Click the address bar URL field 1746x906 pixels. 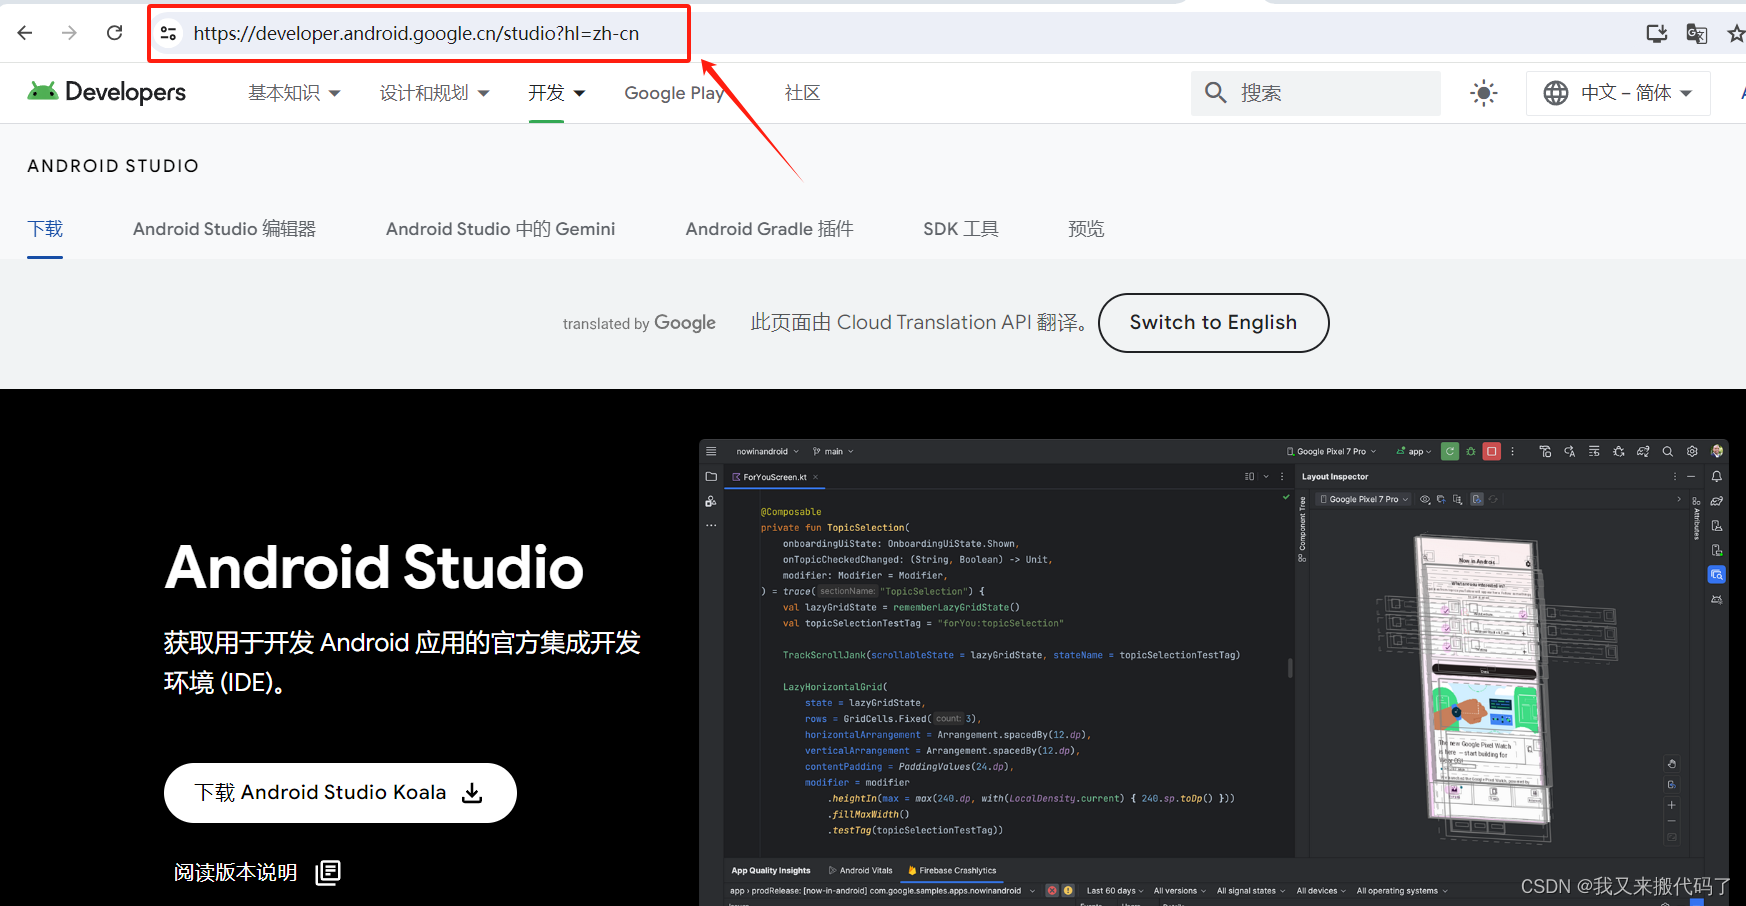click(x=416, y=33)
